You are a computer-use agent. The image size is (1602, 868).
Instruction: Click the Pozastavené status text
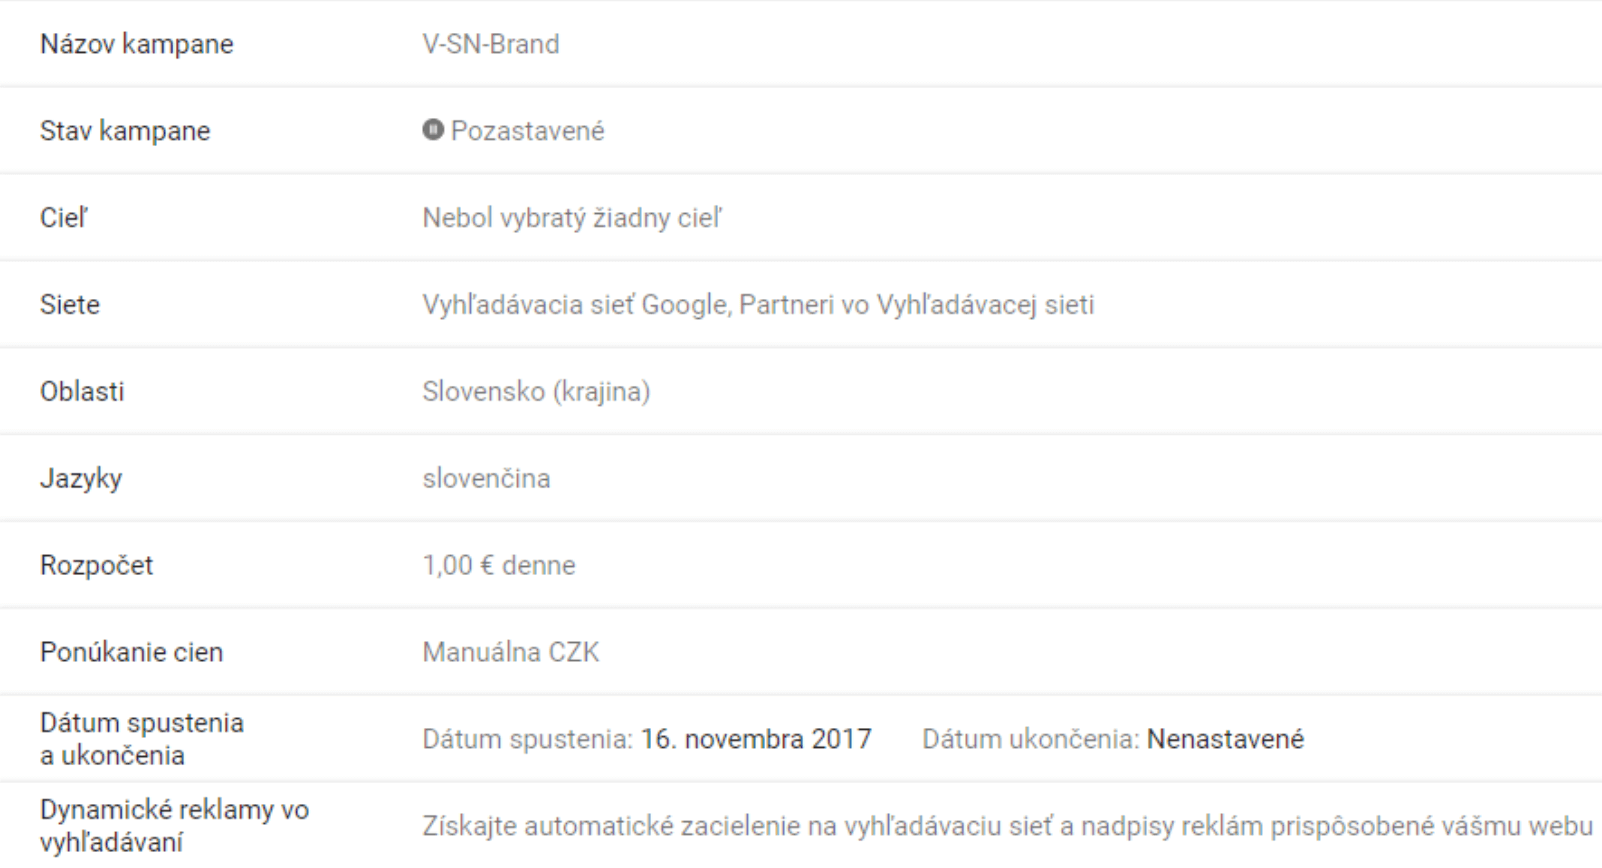[528, 131]
